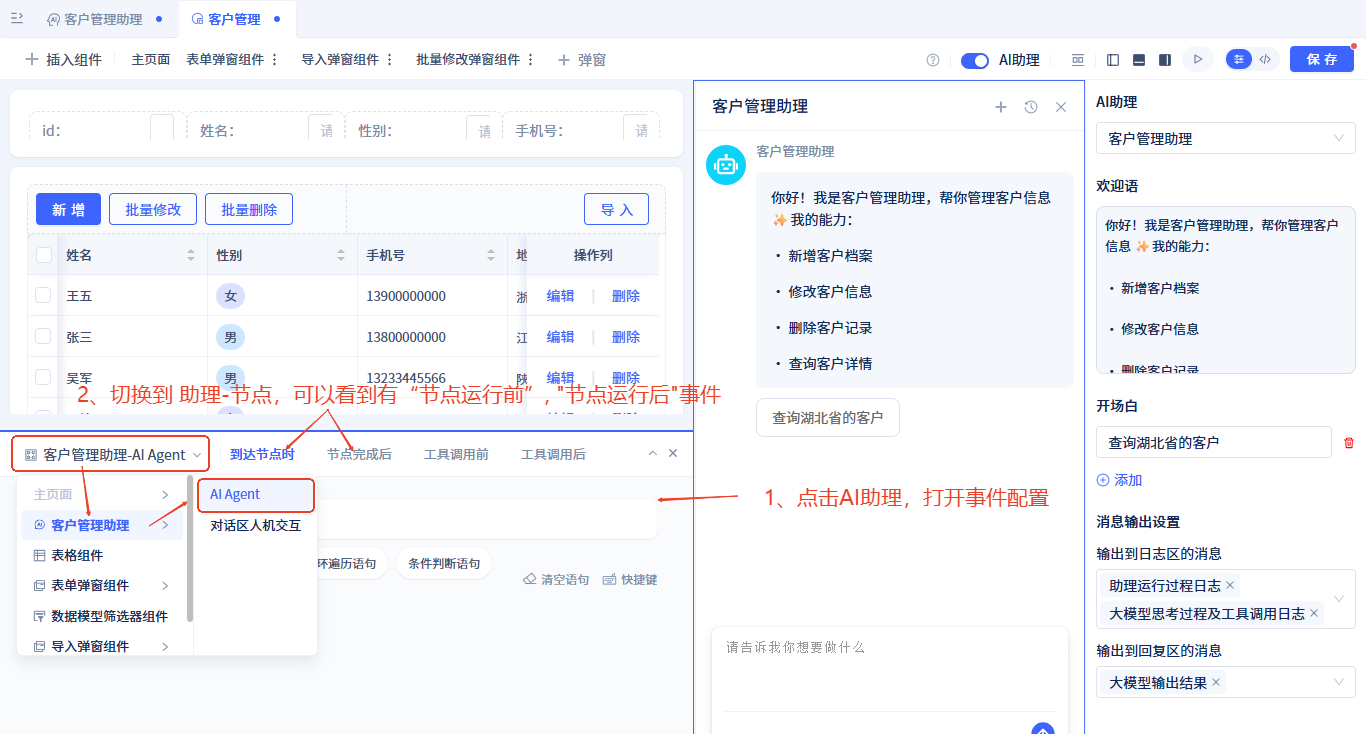Image resolution: width=1366 pixels, height=734 pixels.
Task: Toggle the right sidebar panel icon
Action: point(1165,60)
